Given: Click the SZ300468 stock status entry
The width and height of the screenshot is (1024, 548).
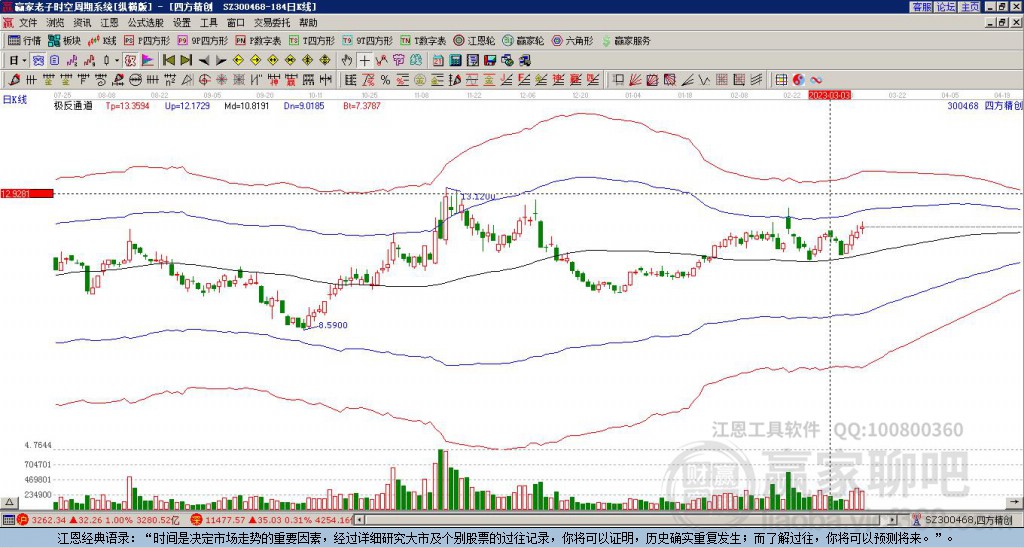Looking at the screenshot, I should coord(967,520).
